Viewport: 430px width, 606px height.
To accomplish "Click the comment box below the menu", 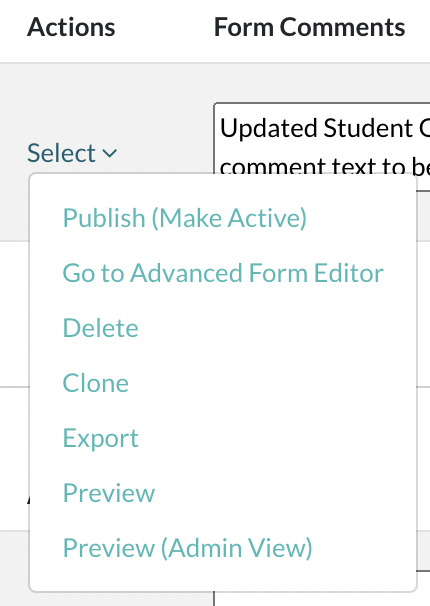I will (322, 598).
